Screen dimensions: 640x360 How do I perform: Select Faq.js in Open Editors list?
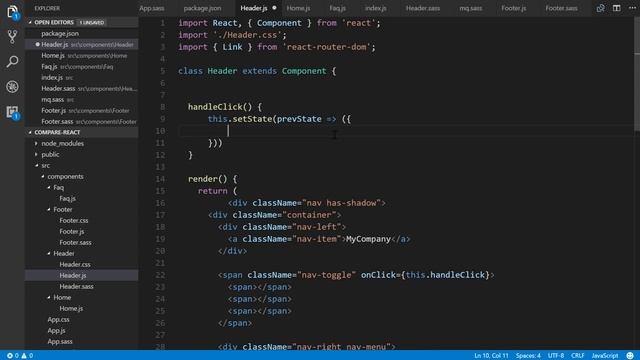(x=82, y=67)
